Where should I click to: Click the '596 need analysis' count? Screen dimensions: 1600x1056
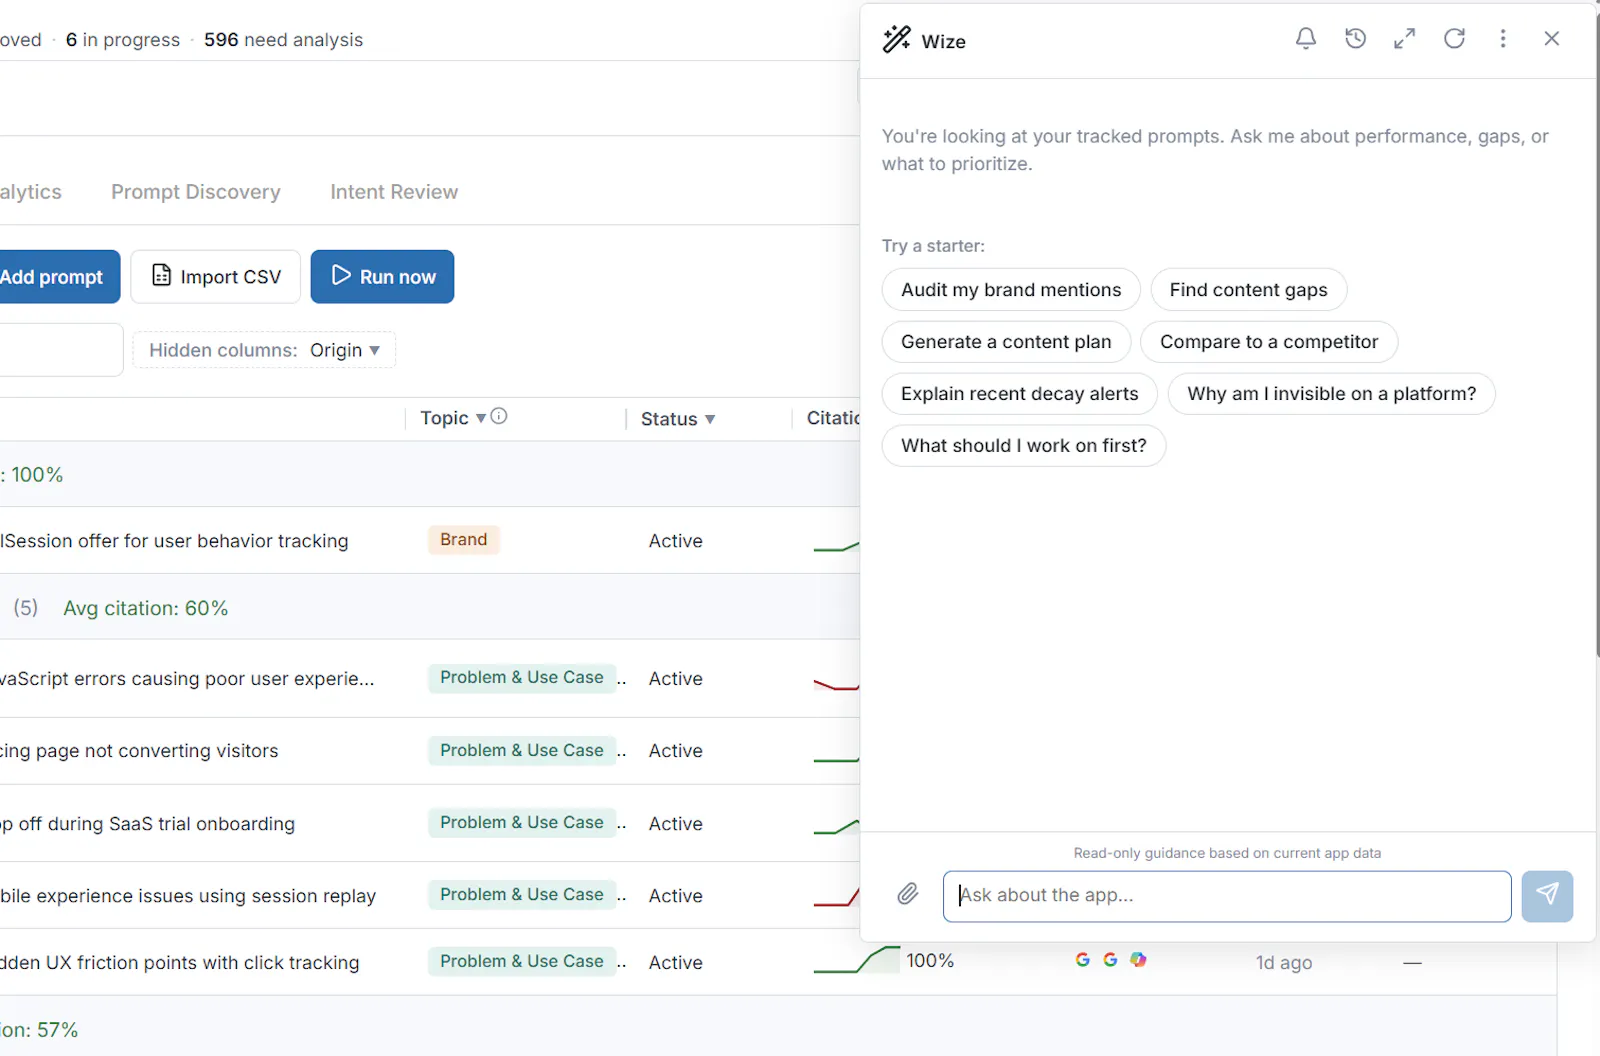tap(283, 40)
